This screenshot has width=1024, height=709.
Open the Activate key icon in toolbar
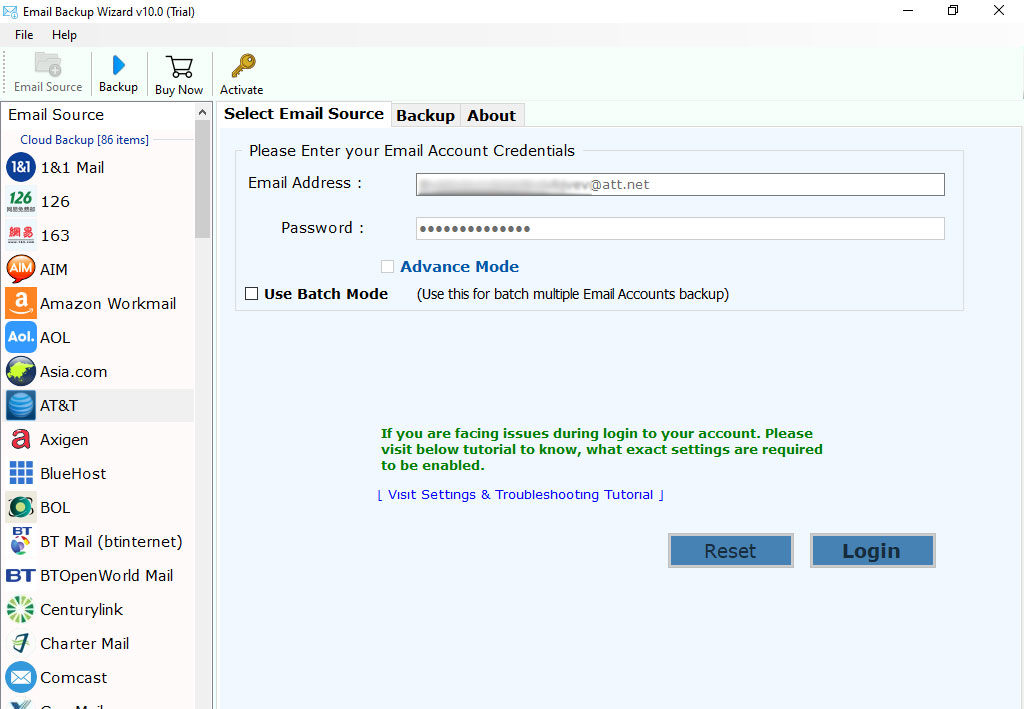point(241,72)
